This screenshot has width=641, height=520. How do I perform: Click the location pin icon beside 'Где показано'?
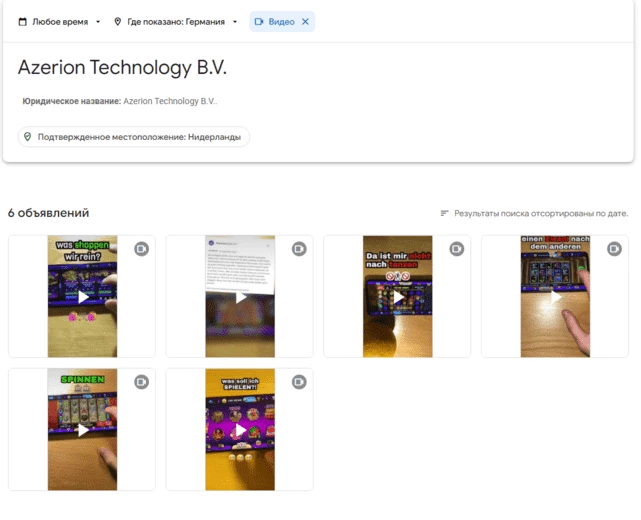click(117, 22)
